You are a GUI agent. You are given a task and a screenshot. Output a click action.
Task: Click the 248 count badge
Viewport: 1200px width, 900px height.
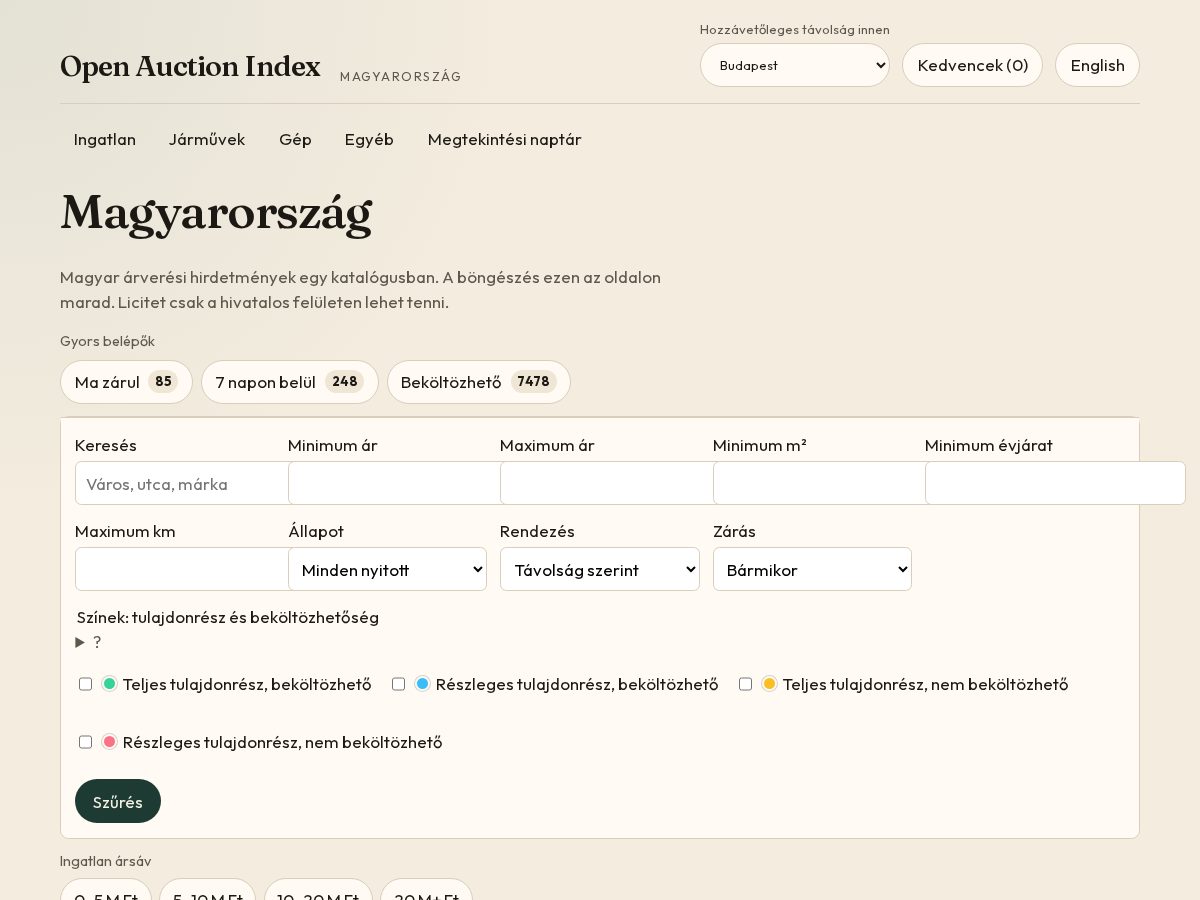click(x=345, y=382)
